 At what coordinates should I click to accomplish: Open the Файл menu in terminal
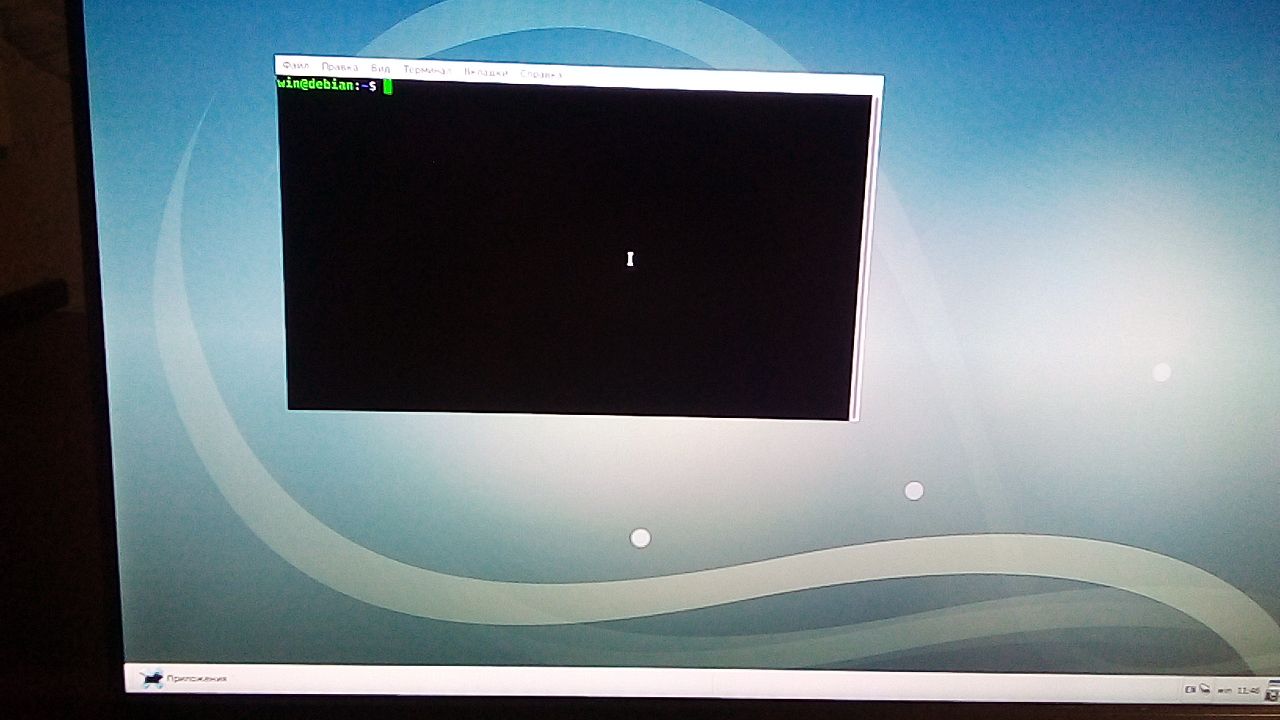296,66
